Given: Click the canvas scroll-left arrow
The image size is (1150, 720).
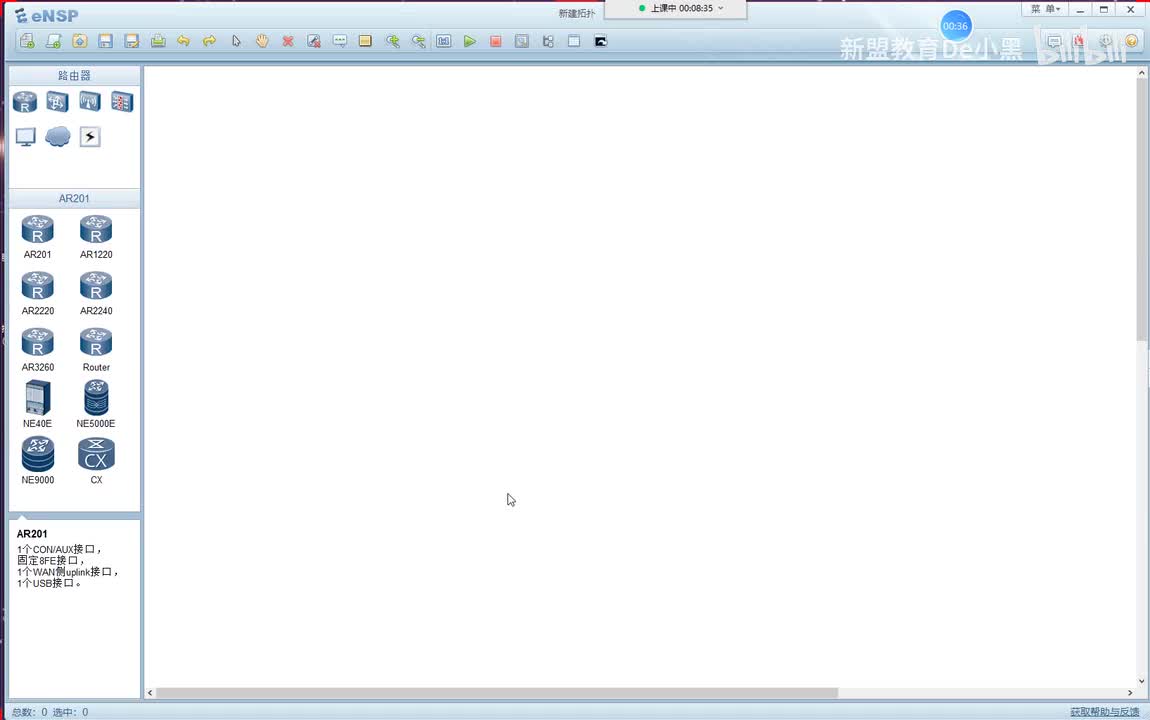Looking at the screenshot, I should (x=150, y=693).
